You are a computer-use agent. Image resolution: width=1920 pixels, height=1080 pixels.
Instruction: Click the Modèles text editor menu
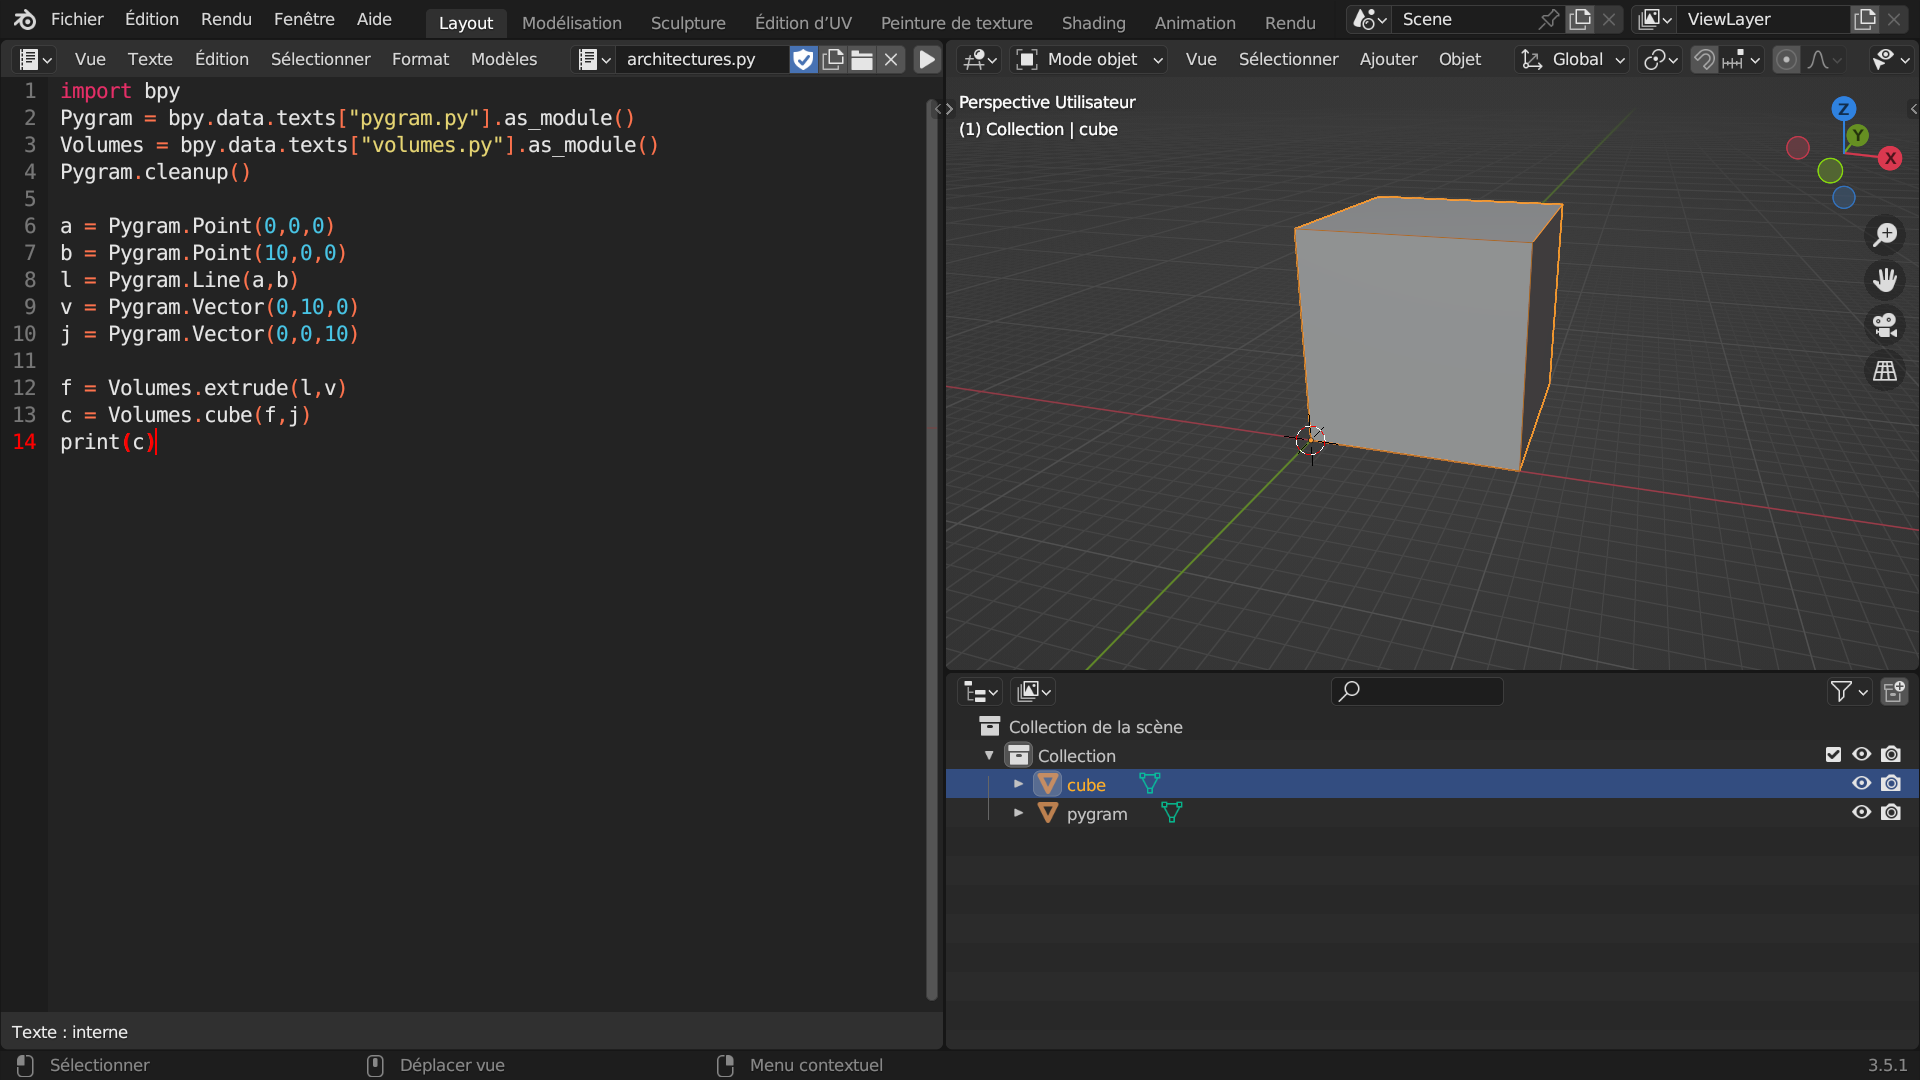[503, 60]
